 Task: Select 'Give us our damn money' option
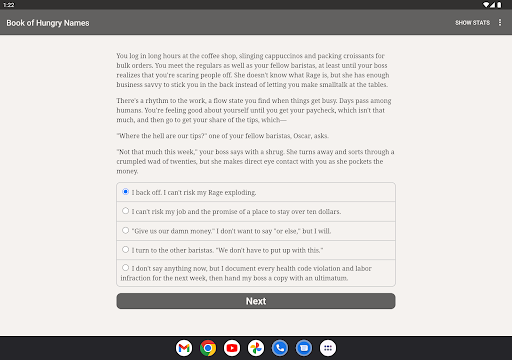(256, 231)
